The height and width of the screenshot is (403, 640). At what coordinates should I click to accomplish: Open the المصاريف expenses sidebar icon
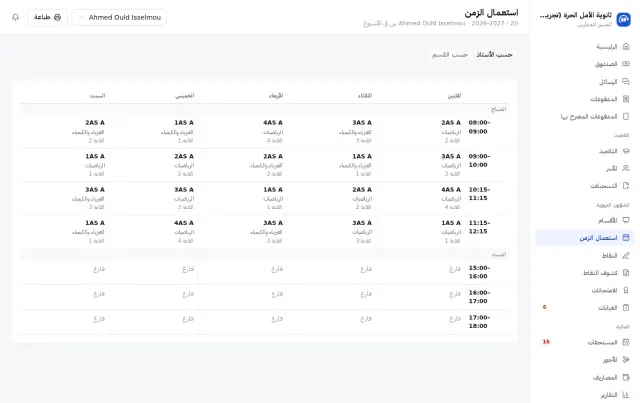(626, 377)
